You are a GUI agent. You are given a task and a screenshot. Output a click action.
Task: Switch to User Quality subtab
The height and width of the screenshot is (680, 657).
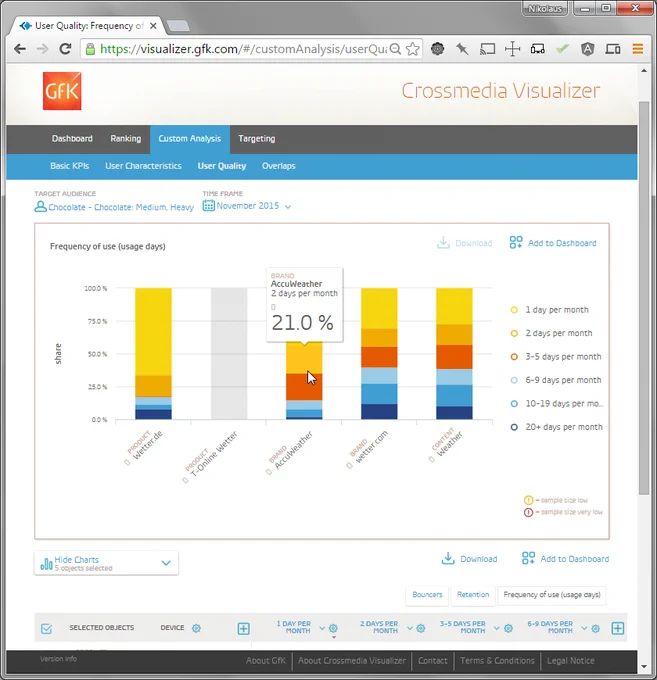pos(222,166)
